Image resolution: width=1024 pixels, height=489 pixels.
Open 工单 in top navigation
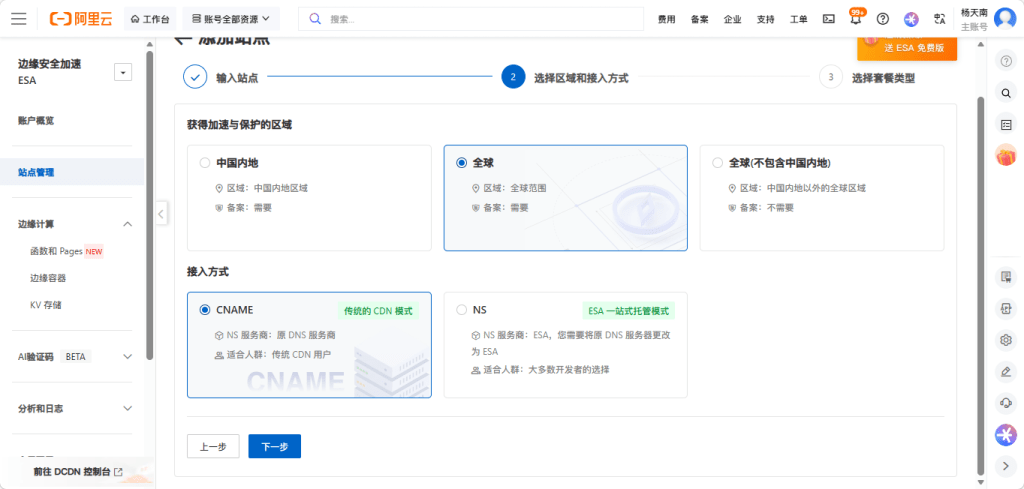pos(798,19)
